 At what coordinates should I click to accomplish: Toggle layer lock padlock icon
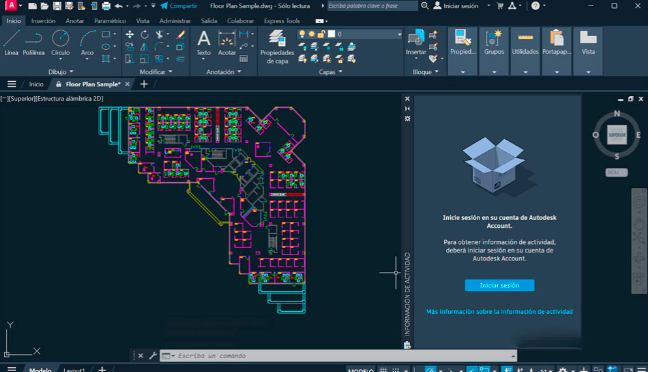pos(321,34)
